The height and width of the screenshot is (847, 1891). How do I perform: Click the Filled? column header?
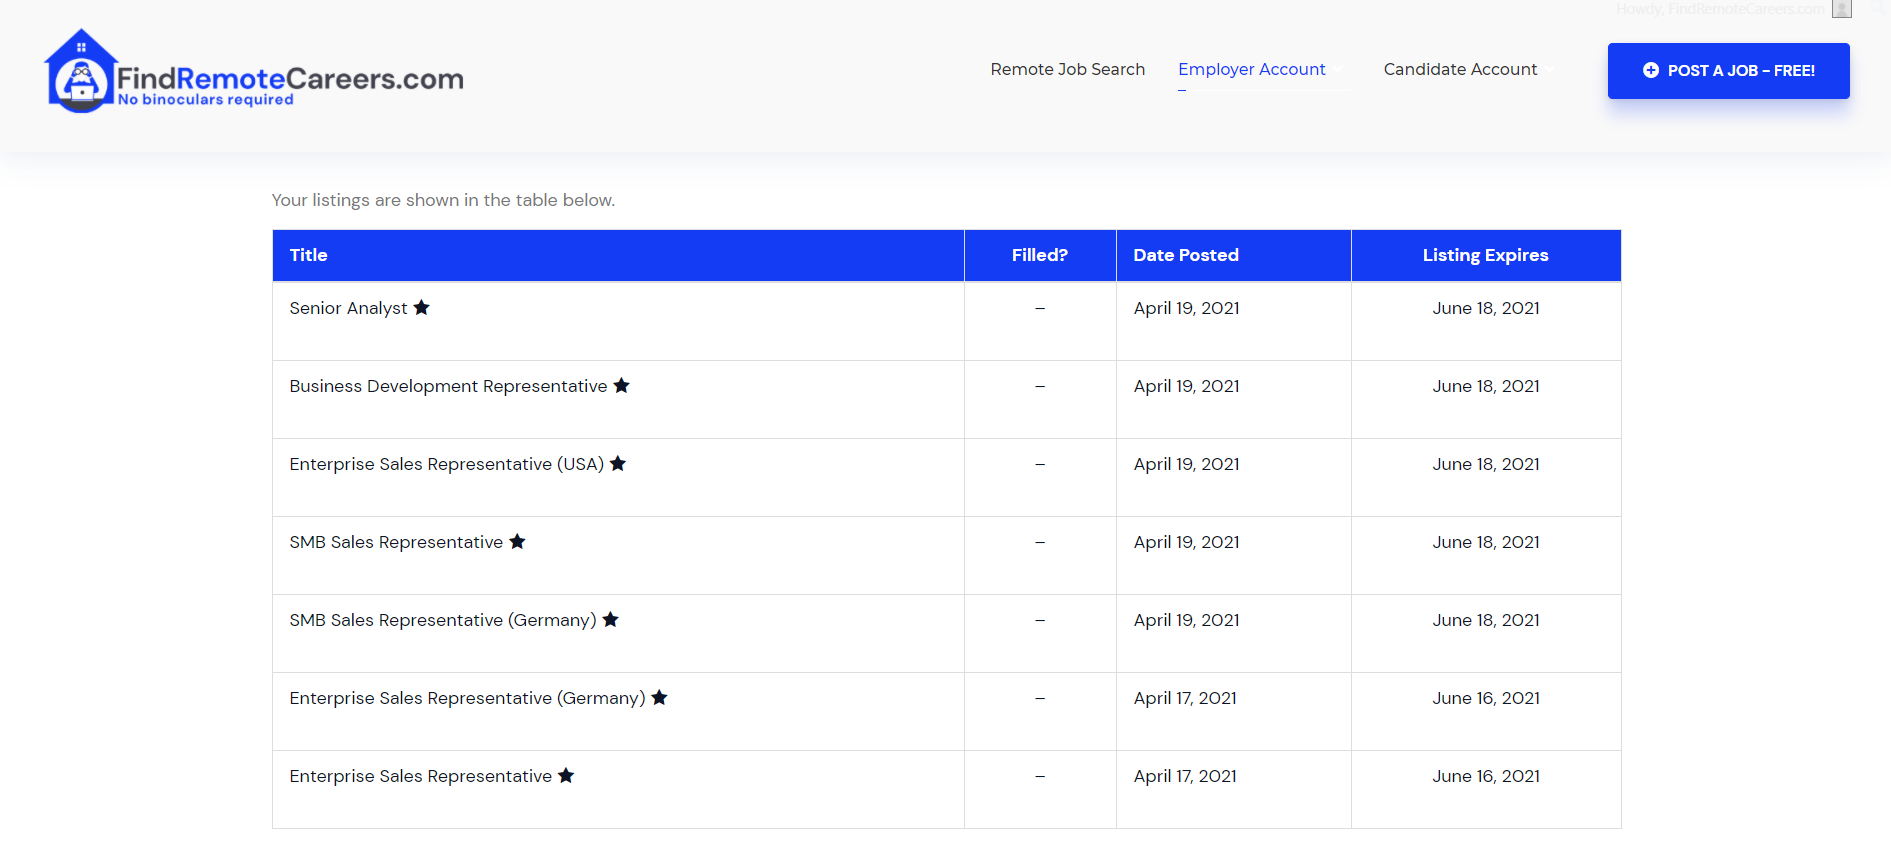pyautogui.click(x=1040, y=255)
